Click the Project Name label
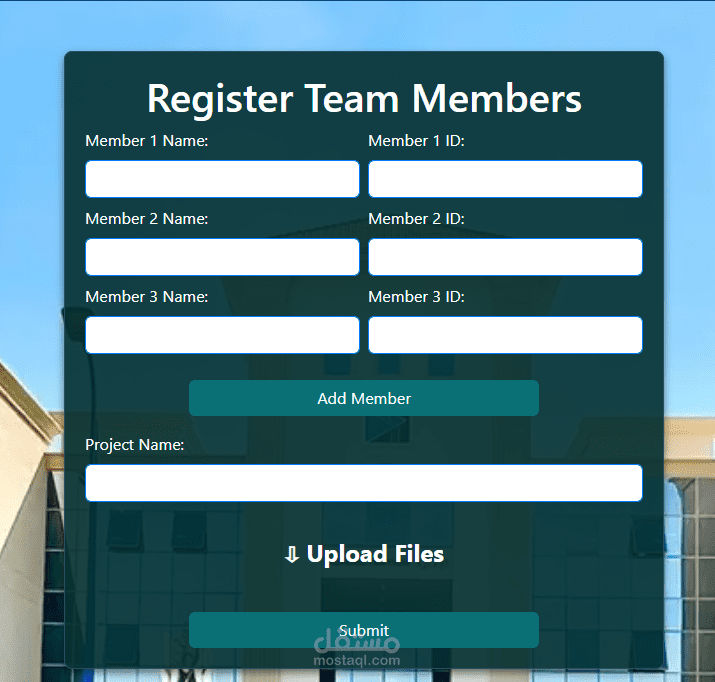The width and height of the screenshot is (715, 682). [135, 444]
